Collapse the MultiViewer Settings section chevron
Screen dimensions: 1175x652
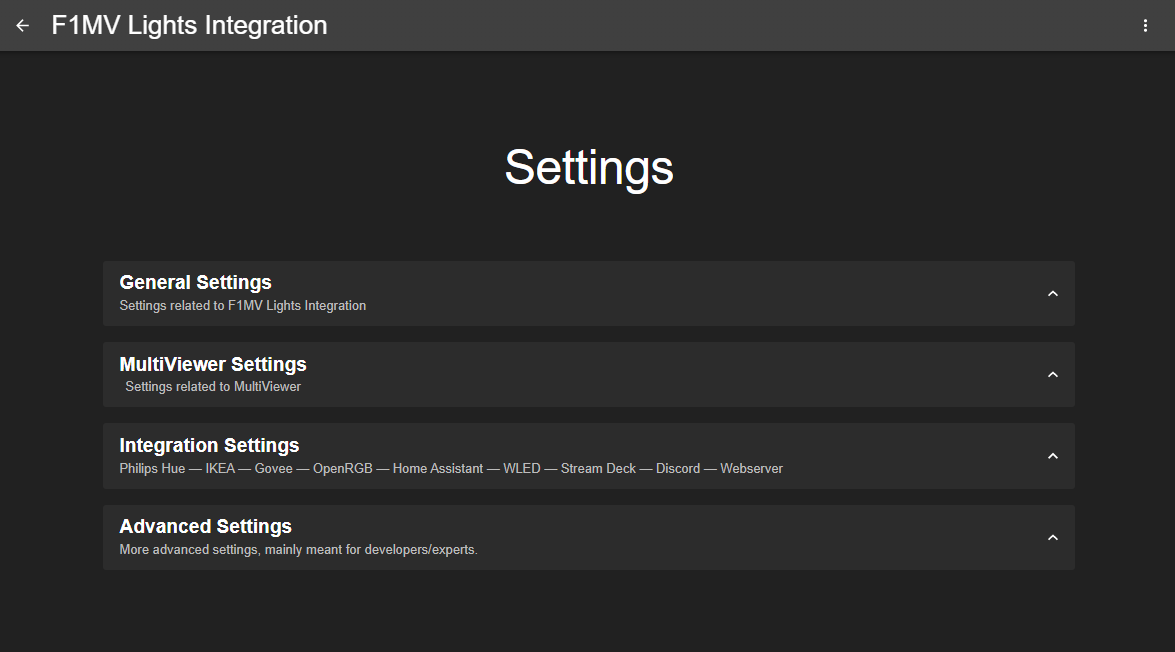point(1052,374)
